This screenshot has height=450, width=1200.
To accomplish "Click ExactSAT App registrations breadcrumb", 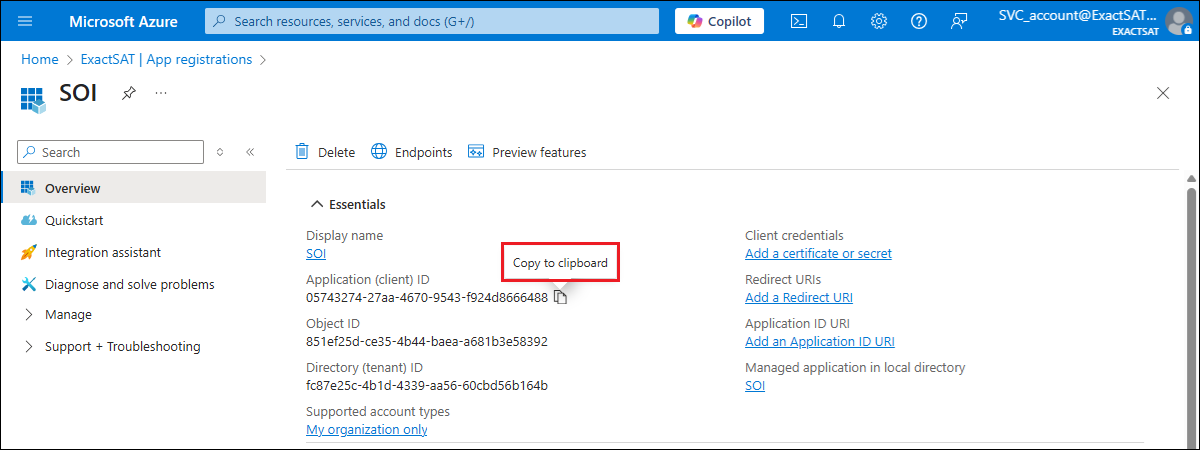I will click(x=166, y=60).
